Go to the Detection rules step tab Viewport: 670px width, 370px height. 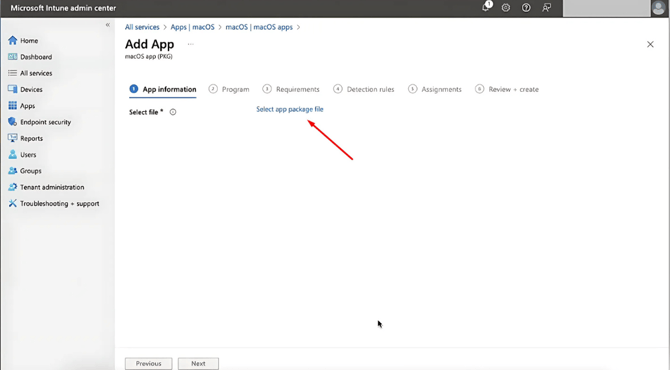pos(364,89)
